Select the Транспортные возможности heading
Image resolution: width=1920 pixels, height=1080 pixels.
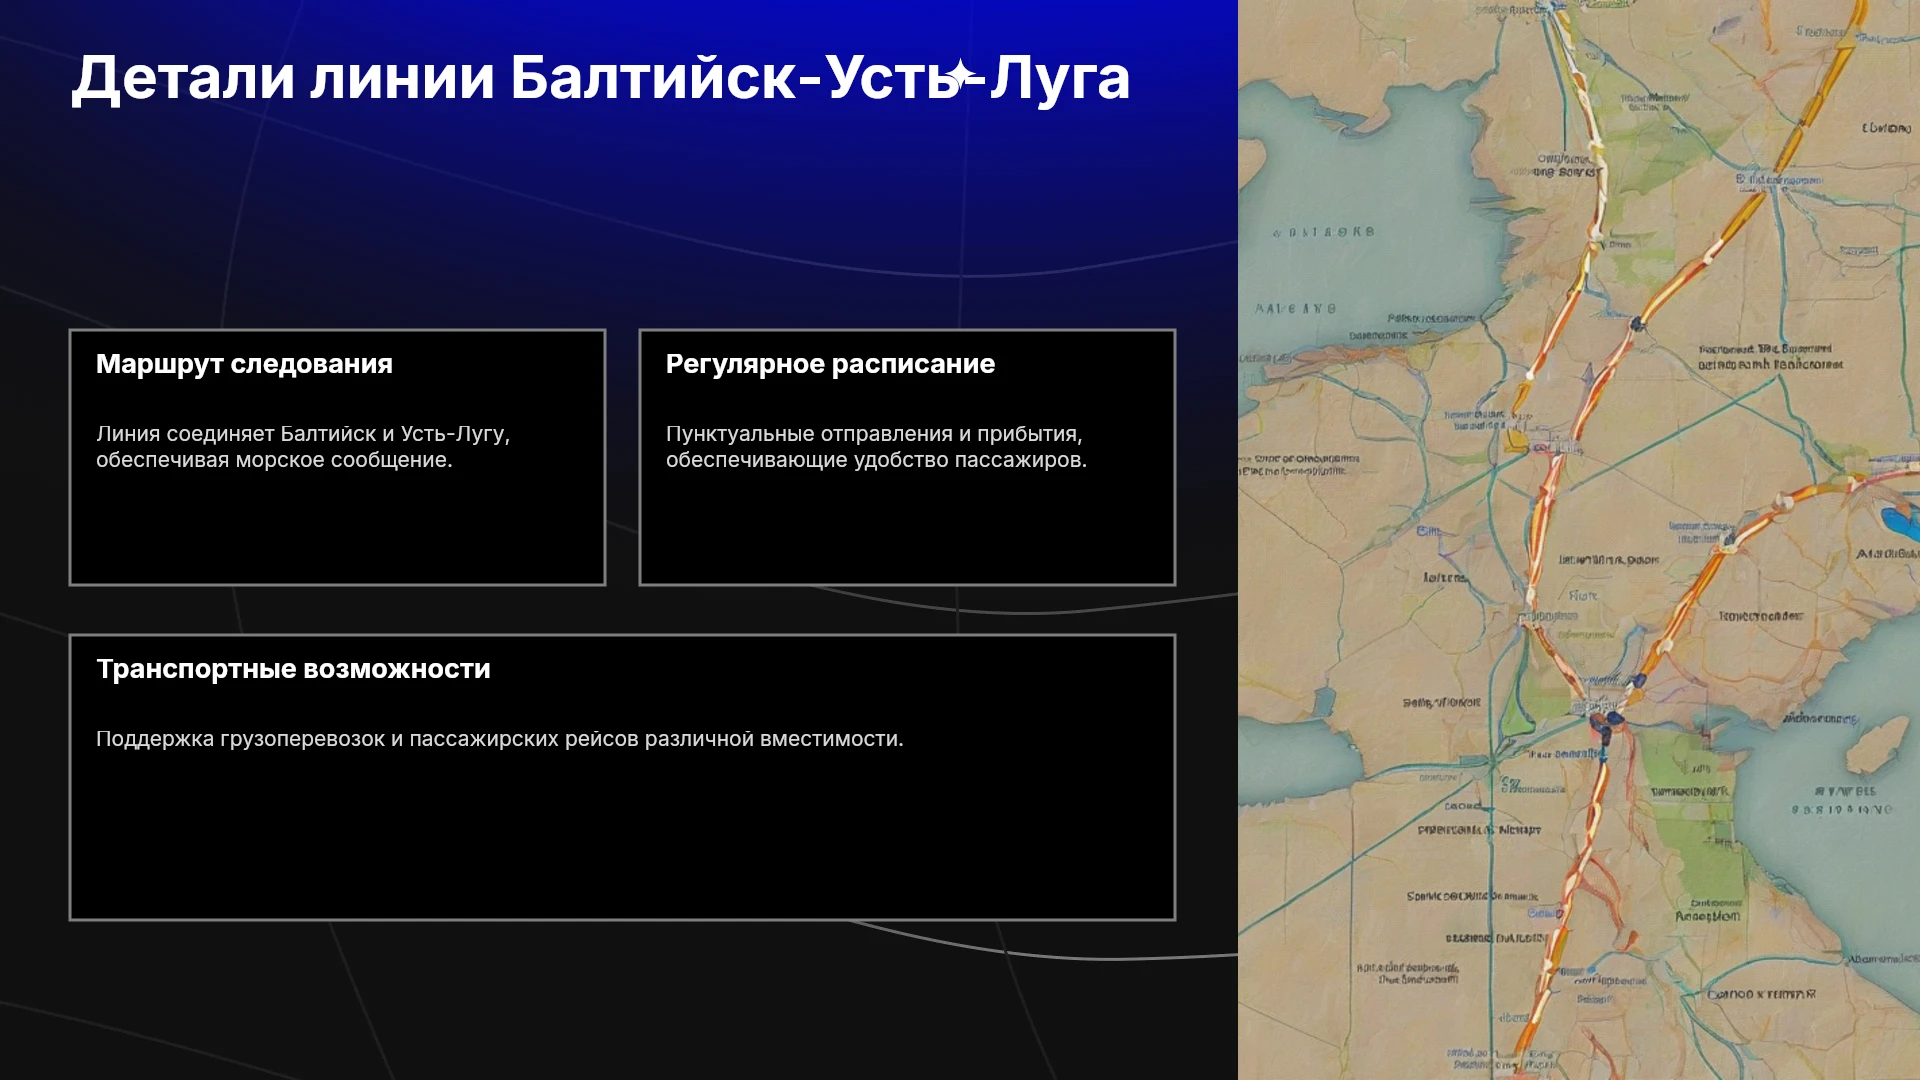click(x=293, y=669)
